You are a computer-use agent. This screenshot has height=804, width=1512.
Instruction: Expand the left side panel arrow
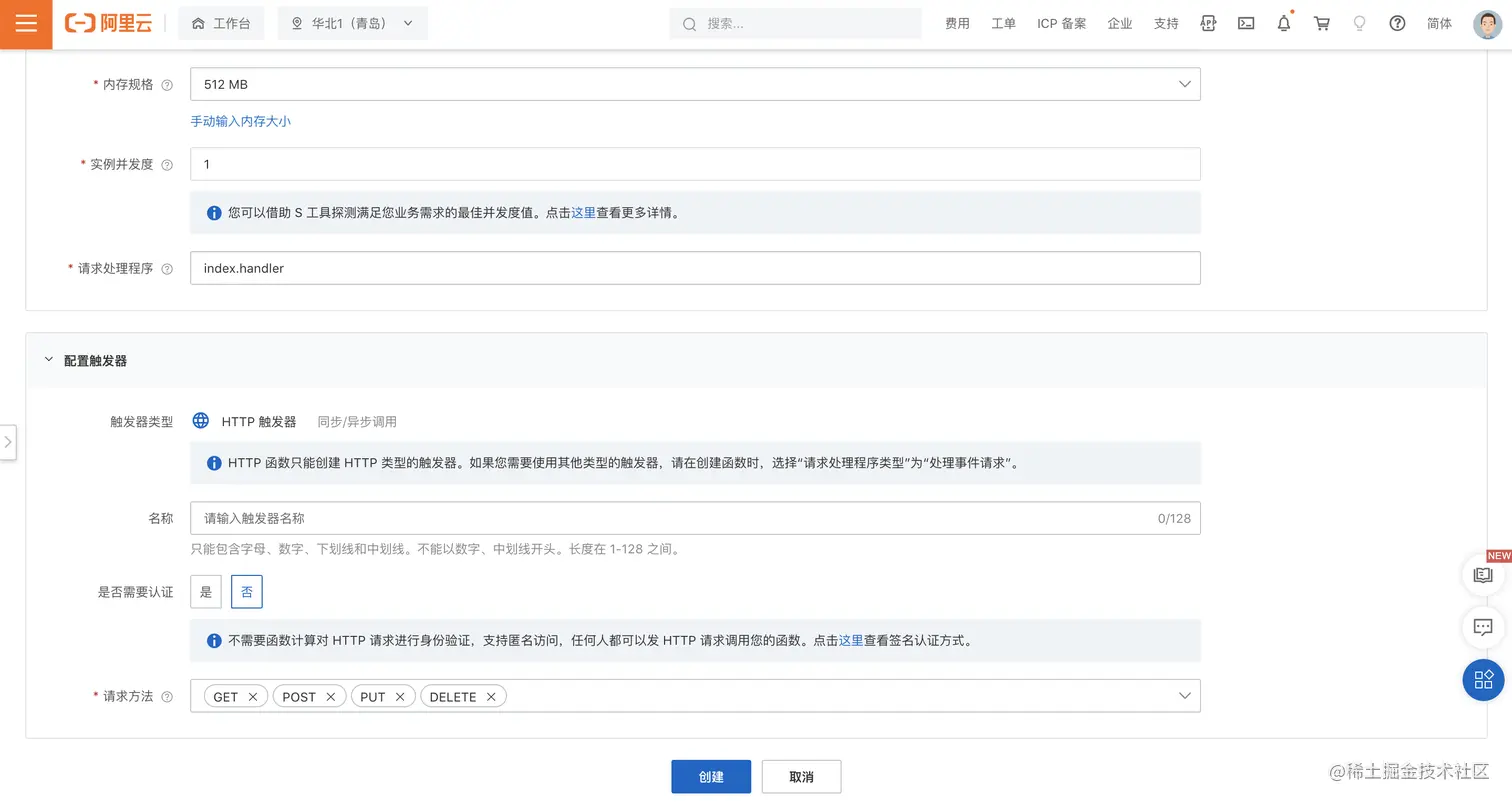8,442
